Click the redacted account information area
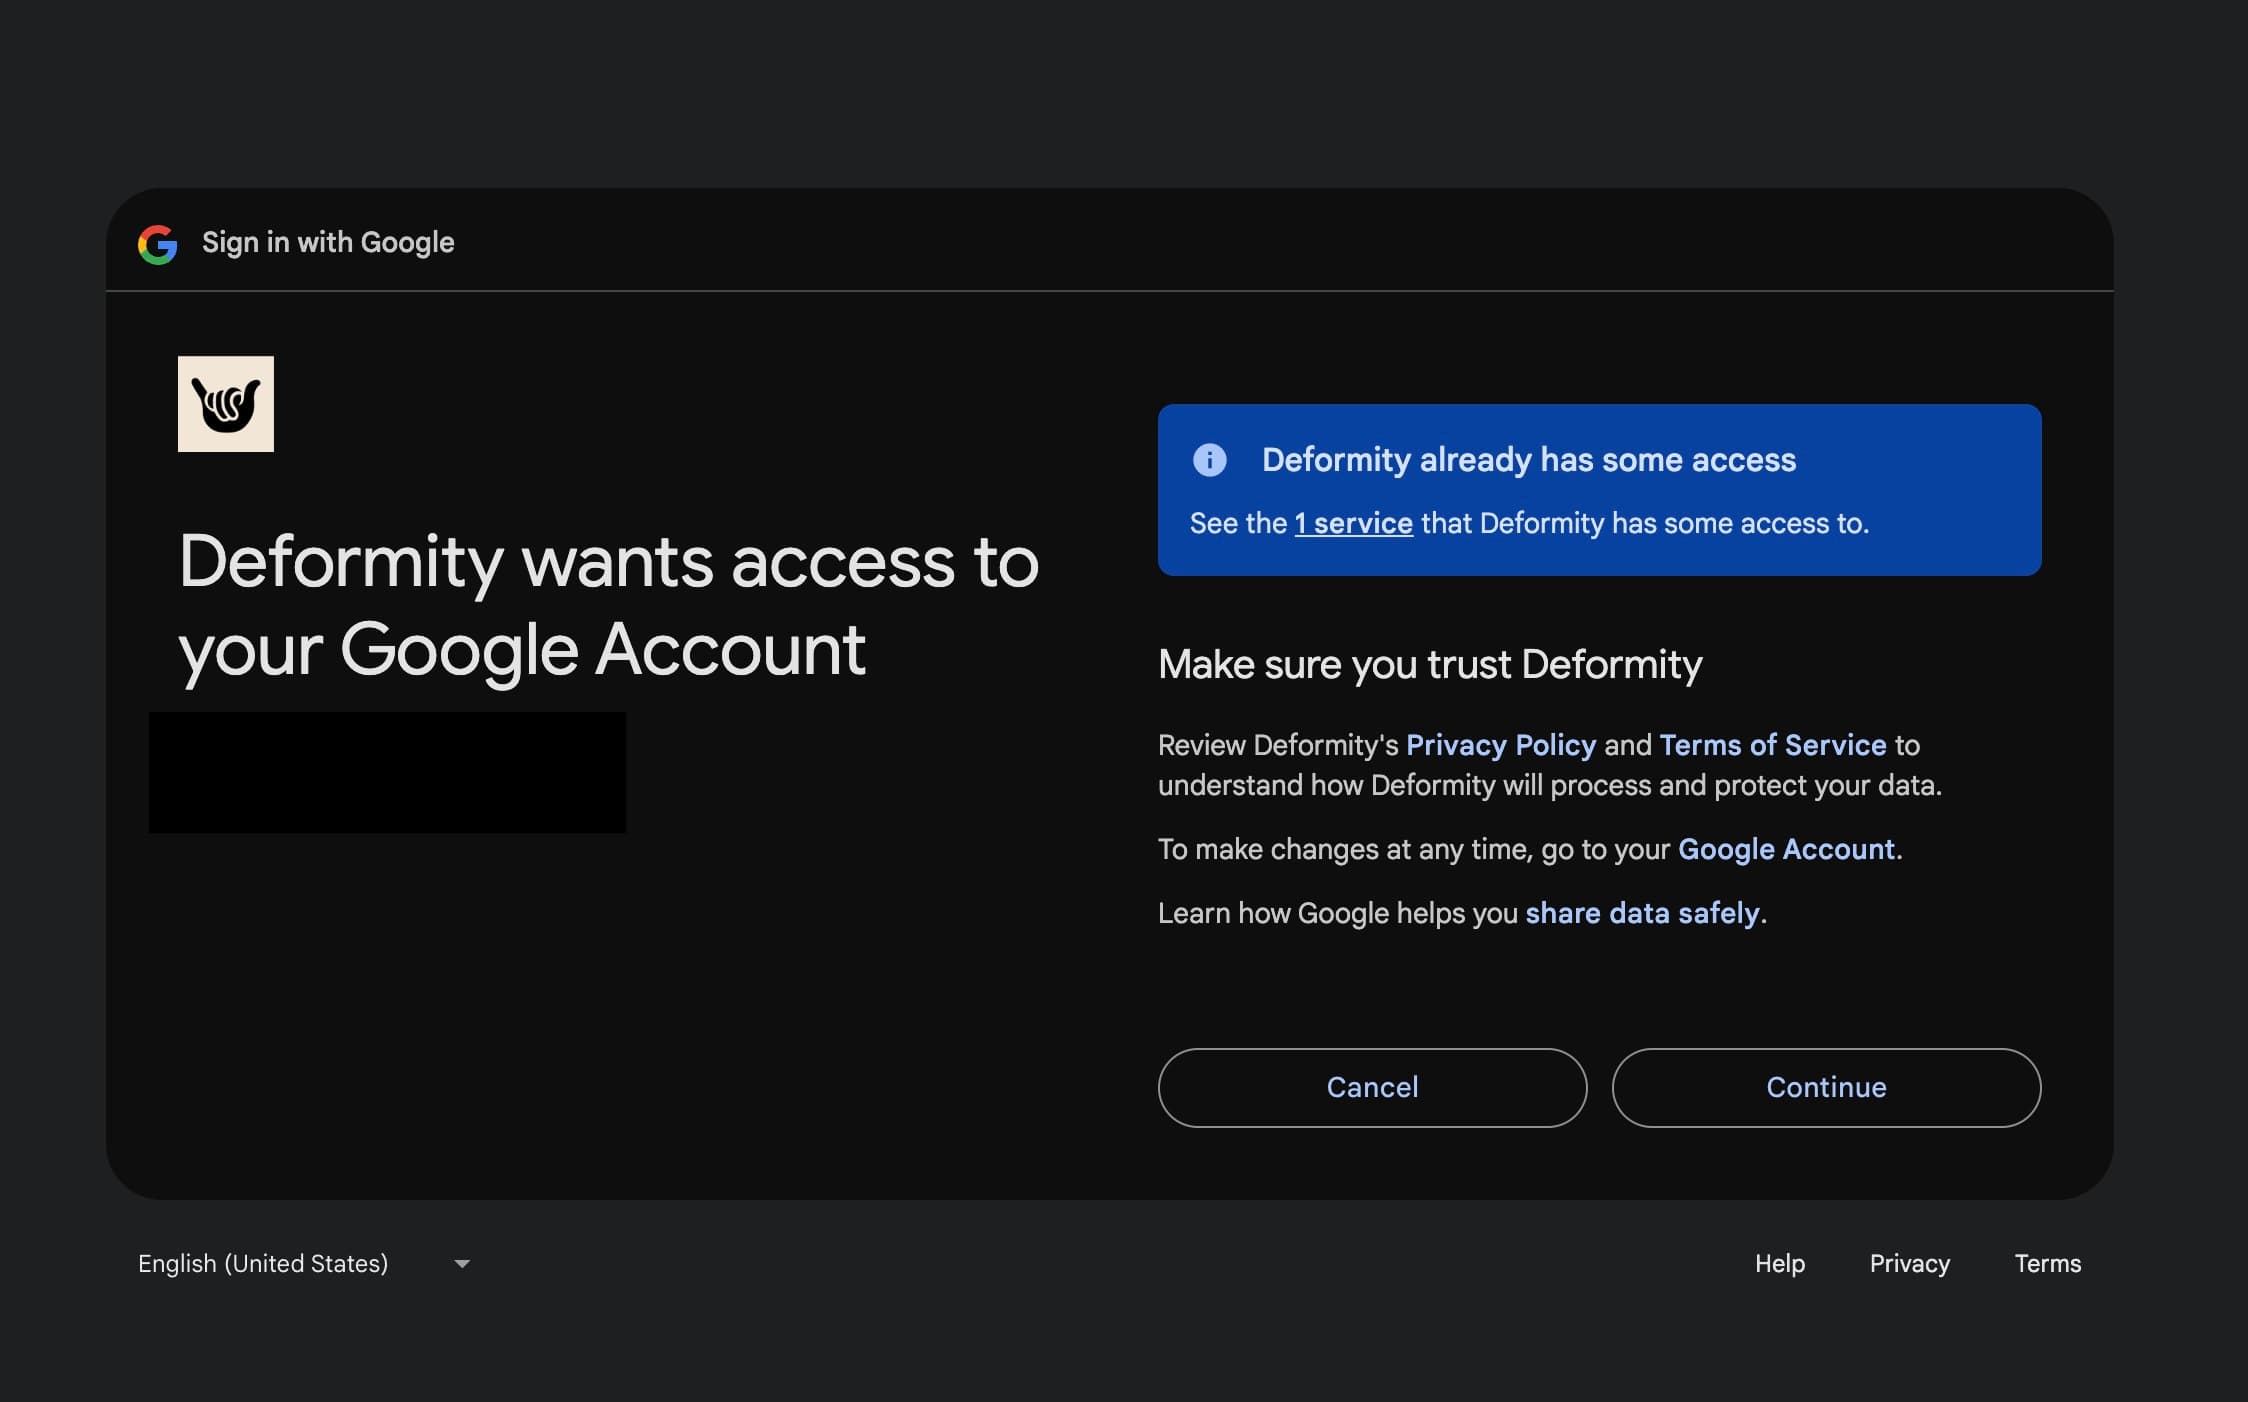The width and height of the screenshot is (2248, 1402). pyautogui.click(x=388, y=772)
